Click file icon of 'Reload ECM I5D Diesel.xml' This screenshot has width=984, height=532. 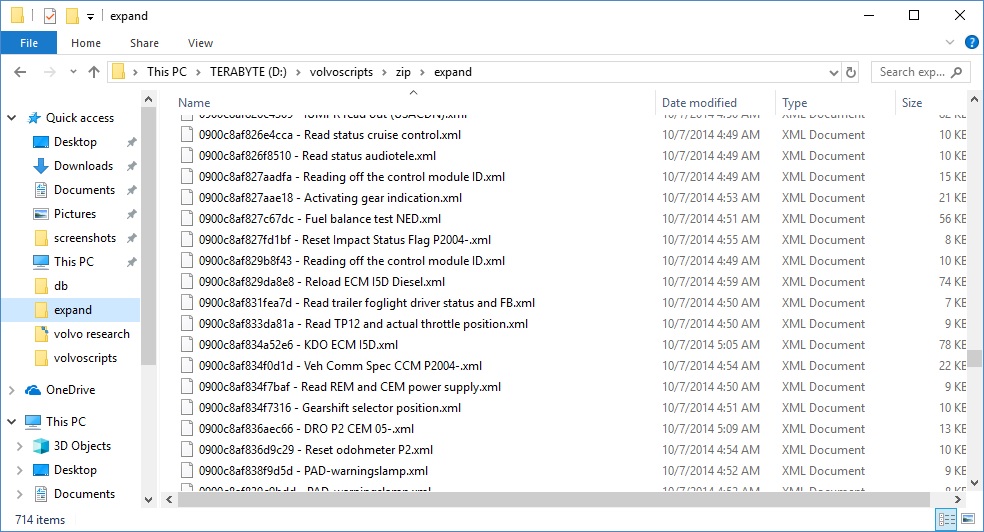pyautogui.click(x=186, y=282)
